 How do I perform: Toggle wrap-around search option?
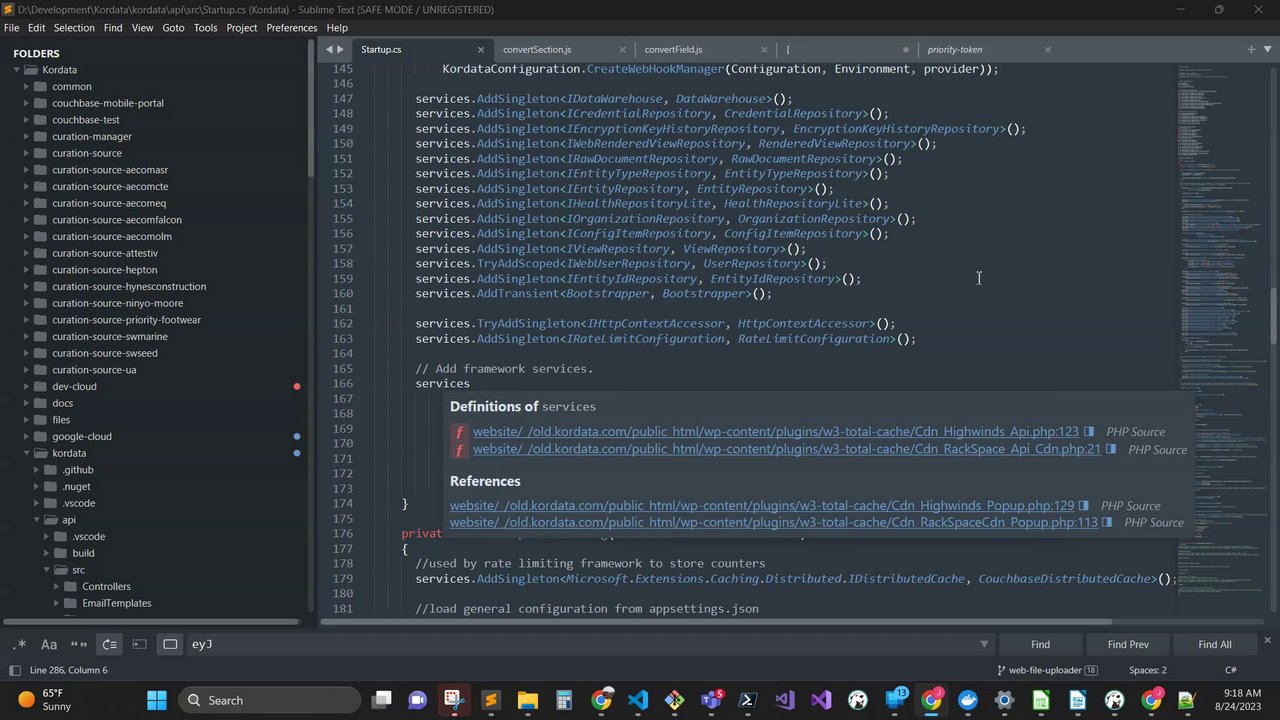[x=110, y=644]
